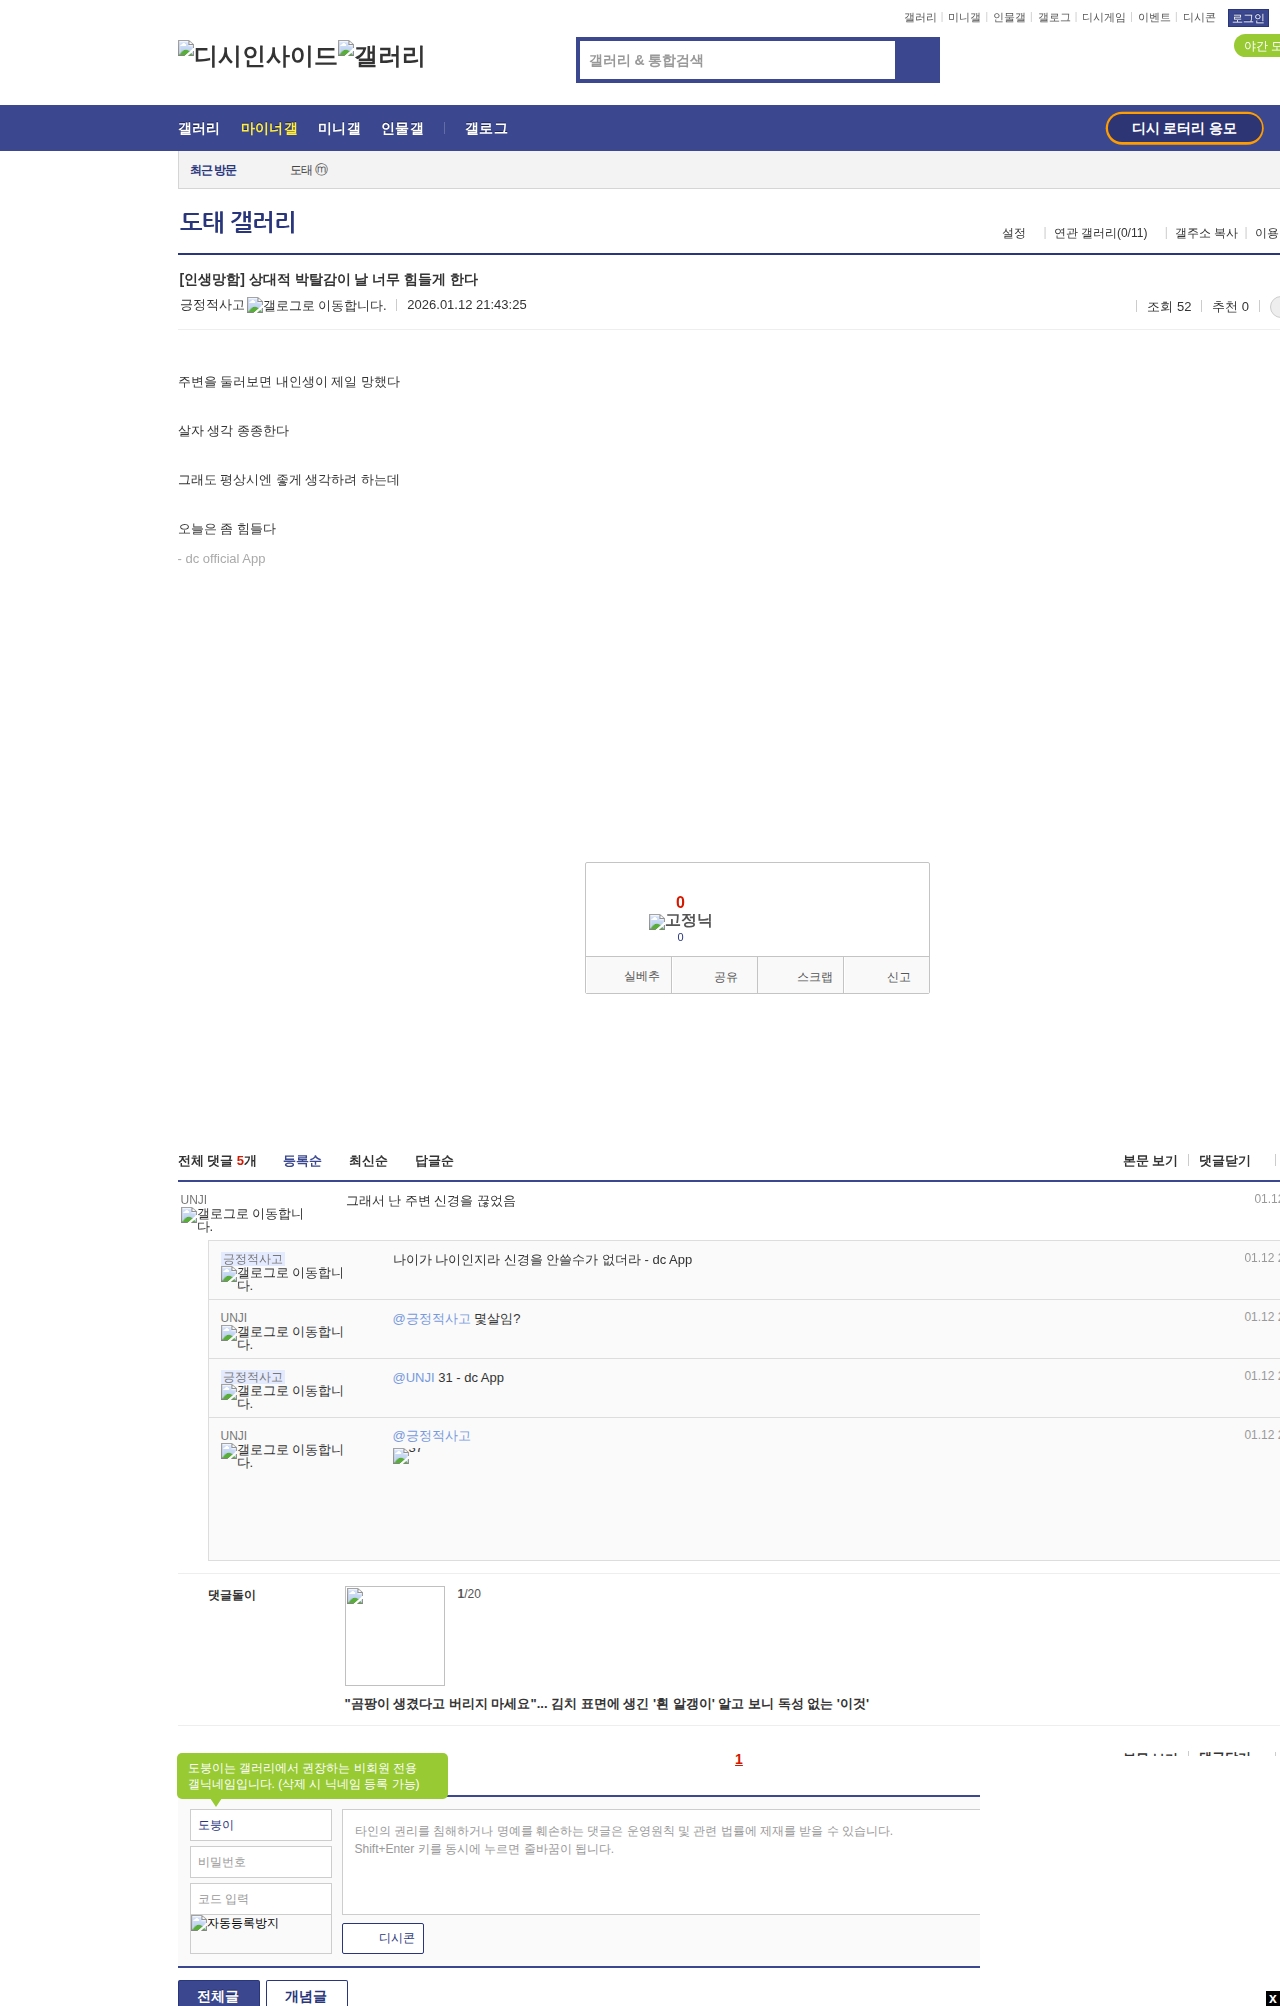
Task: Click the @긍정적사고 mention before '몇살임?'
Action: click(x=432, y=1319)
